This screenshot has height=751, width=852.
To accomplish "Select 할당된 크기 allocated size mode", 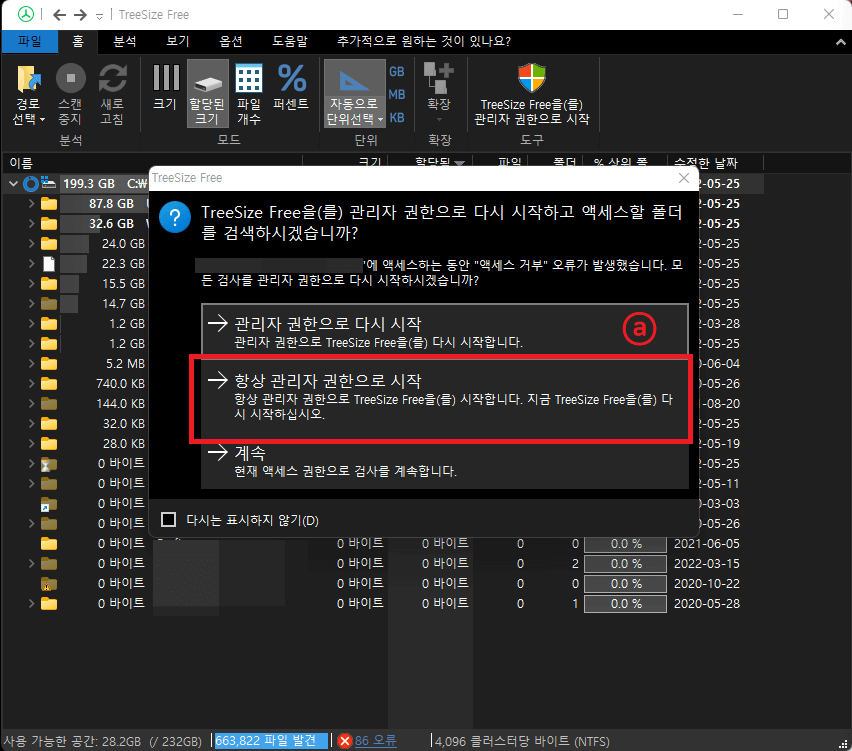I will pyautogui.click(x=208, y=95).
